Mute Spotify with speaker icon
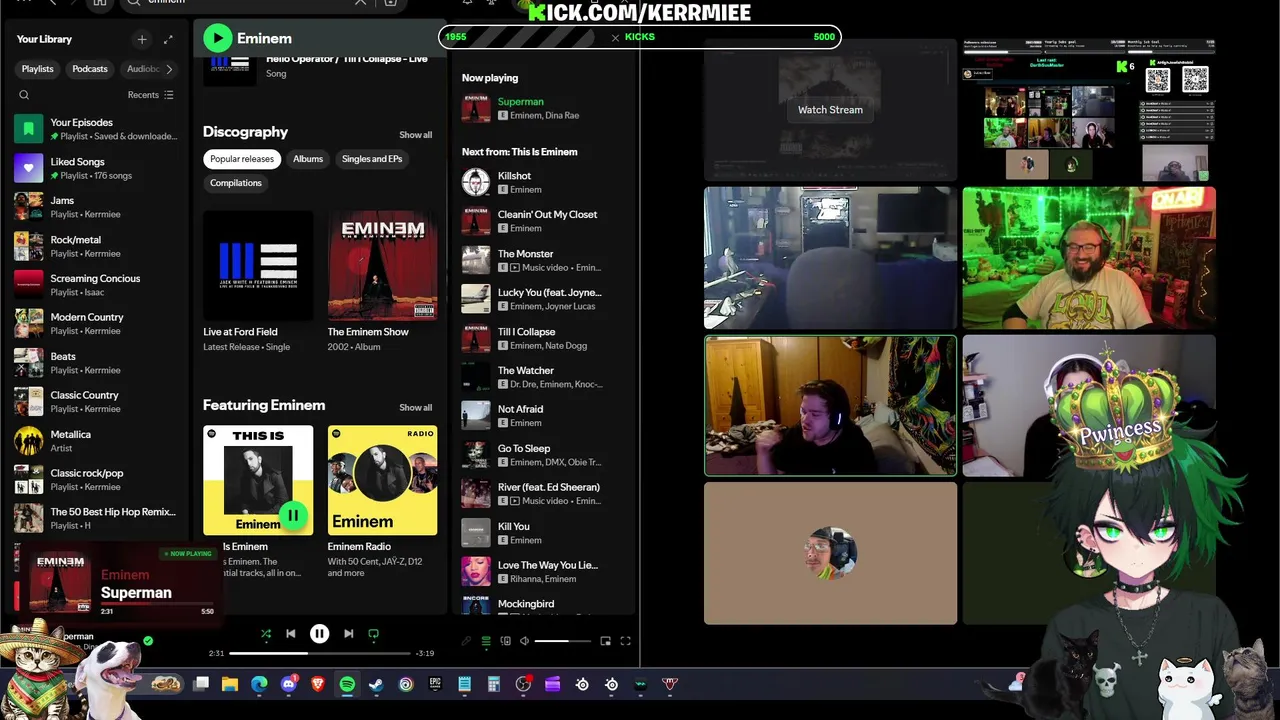This screenshot has width=1280, height=720. pos(524,641)
